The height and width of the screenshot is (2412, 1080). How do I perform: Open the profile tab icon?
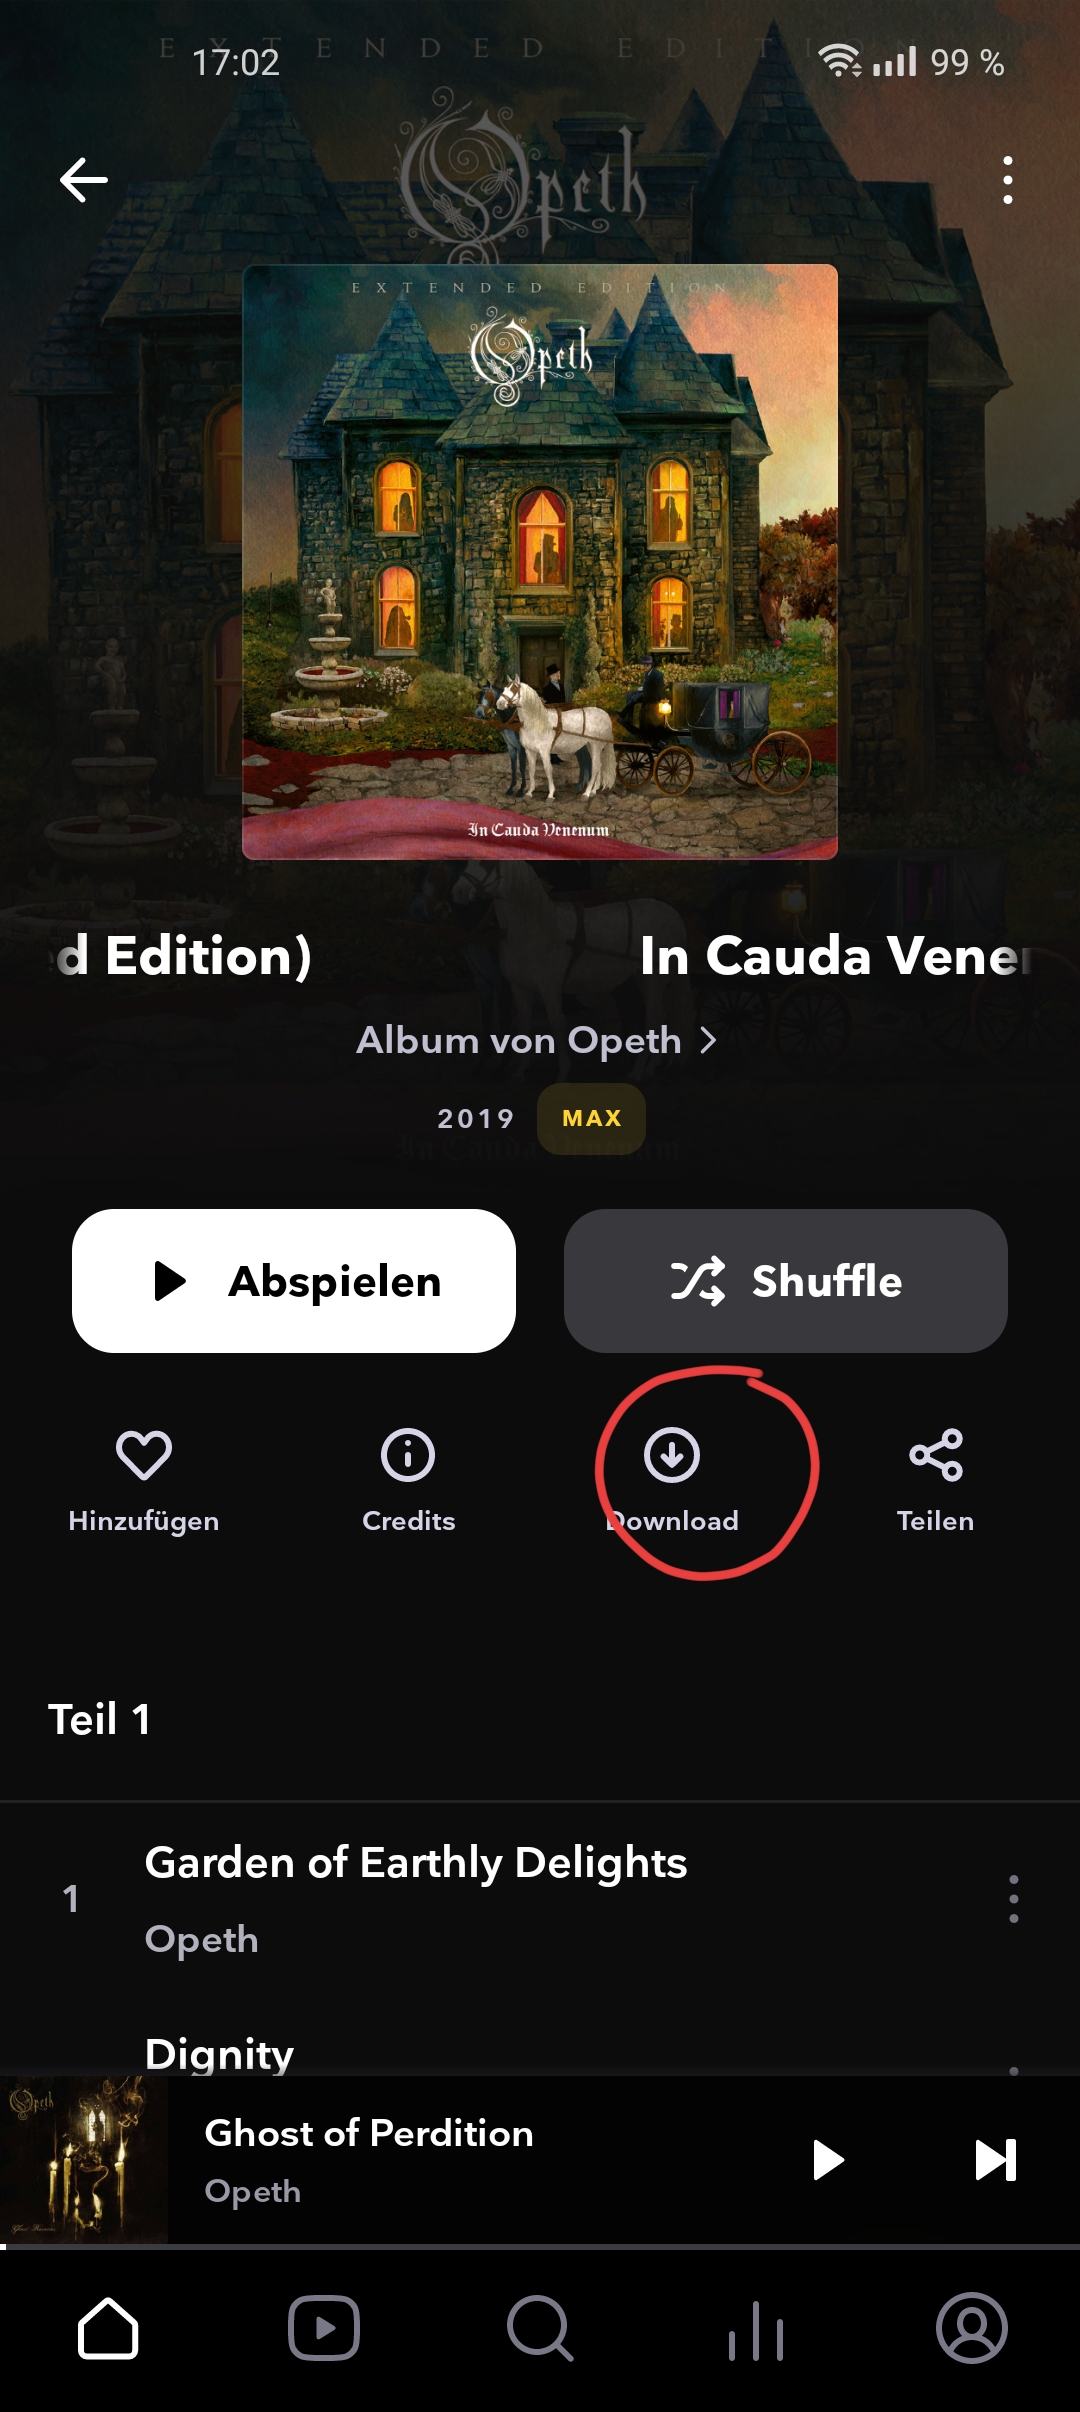(972, 2328)
